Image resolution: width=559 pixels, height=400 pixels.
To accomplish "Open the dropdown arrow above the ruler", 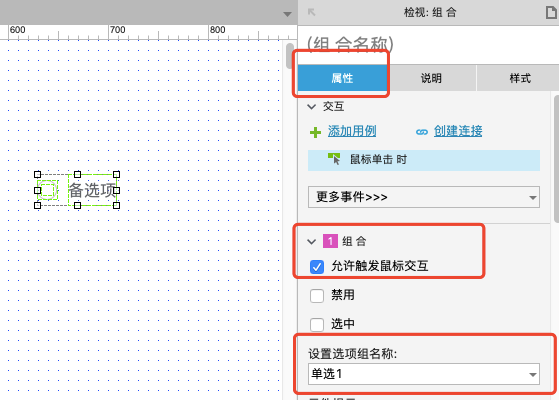I will (x=287, y=14).
